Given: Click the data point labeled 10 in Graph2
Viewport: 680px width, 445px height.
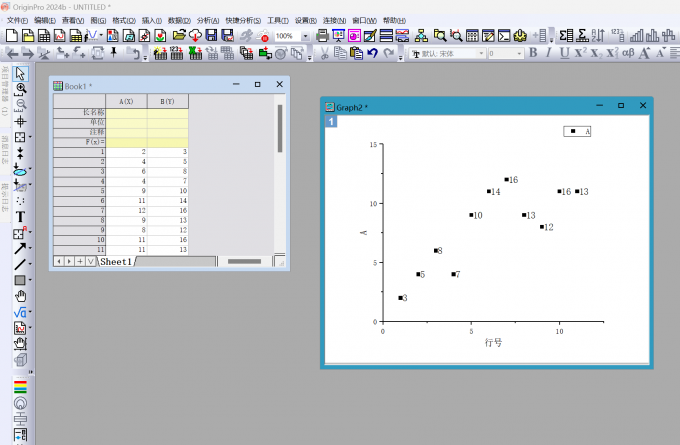Looking at the screenshot, I should (471, 215).
